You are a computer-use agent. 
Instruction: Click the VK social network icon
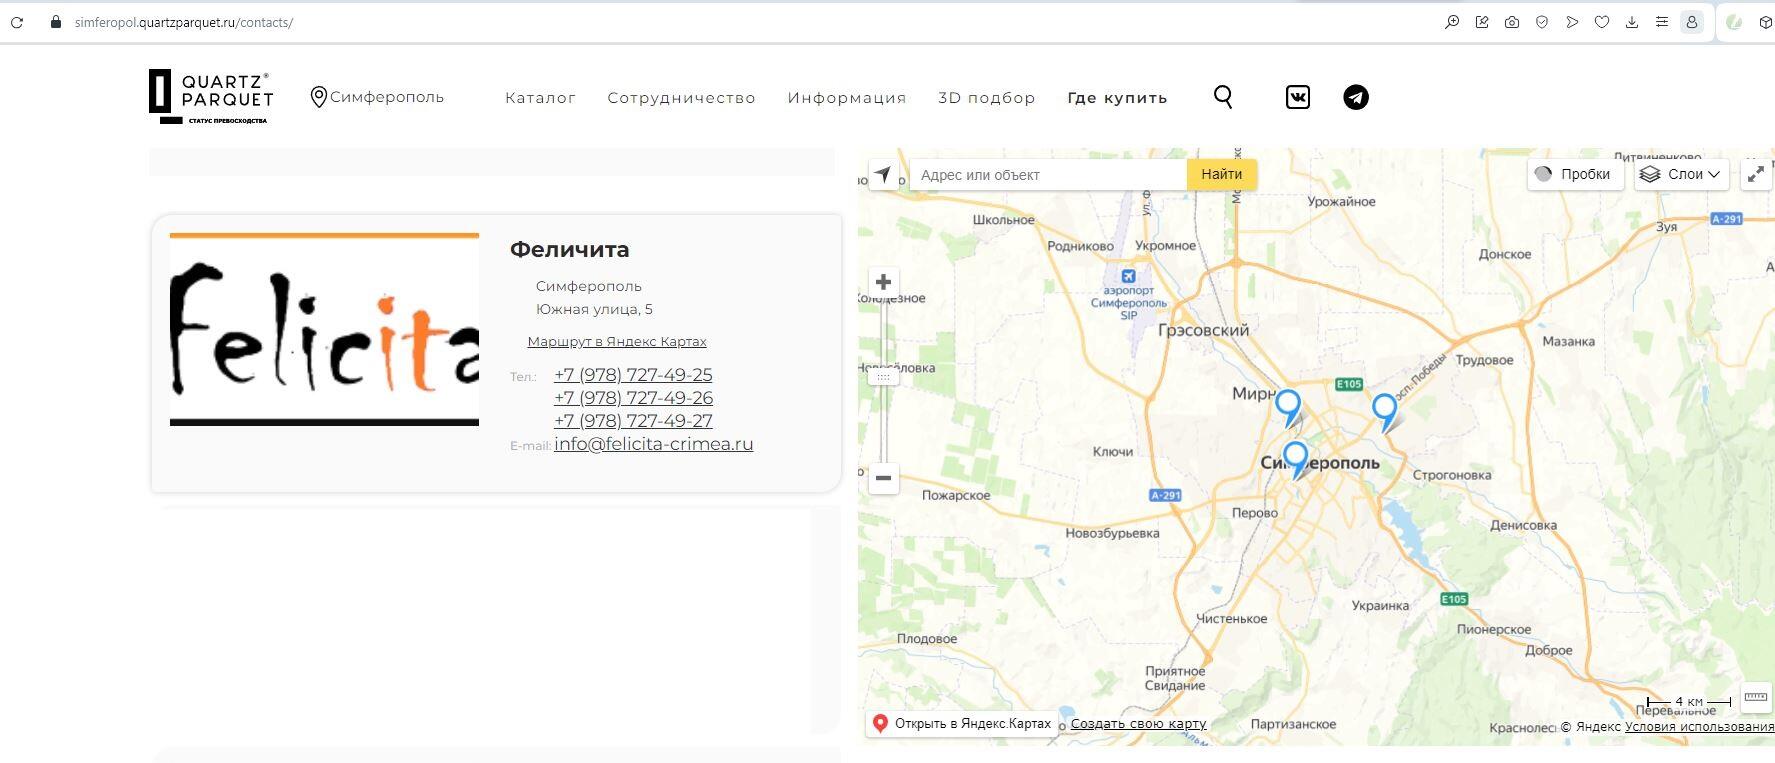pos(1297,97)
